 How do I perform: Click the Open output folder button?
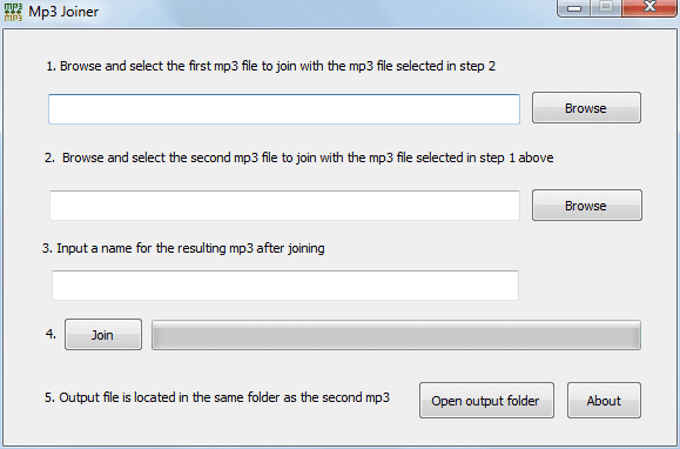click(486, 400)
